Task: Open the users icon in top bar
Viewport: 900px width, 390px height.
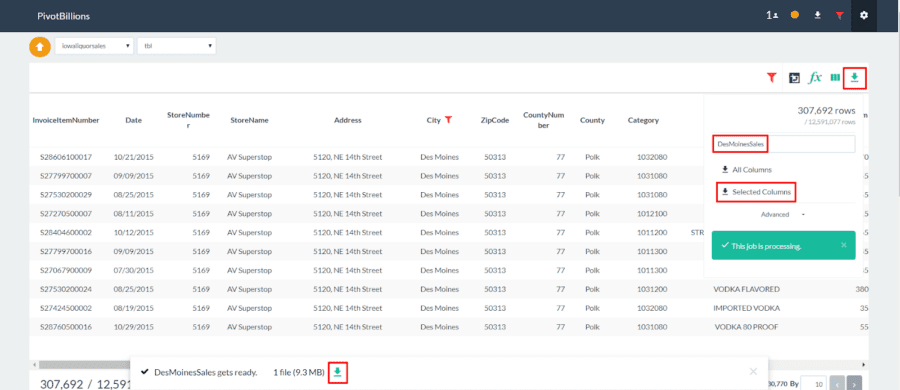Action: click(772, 16)
